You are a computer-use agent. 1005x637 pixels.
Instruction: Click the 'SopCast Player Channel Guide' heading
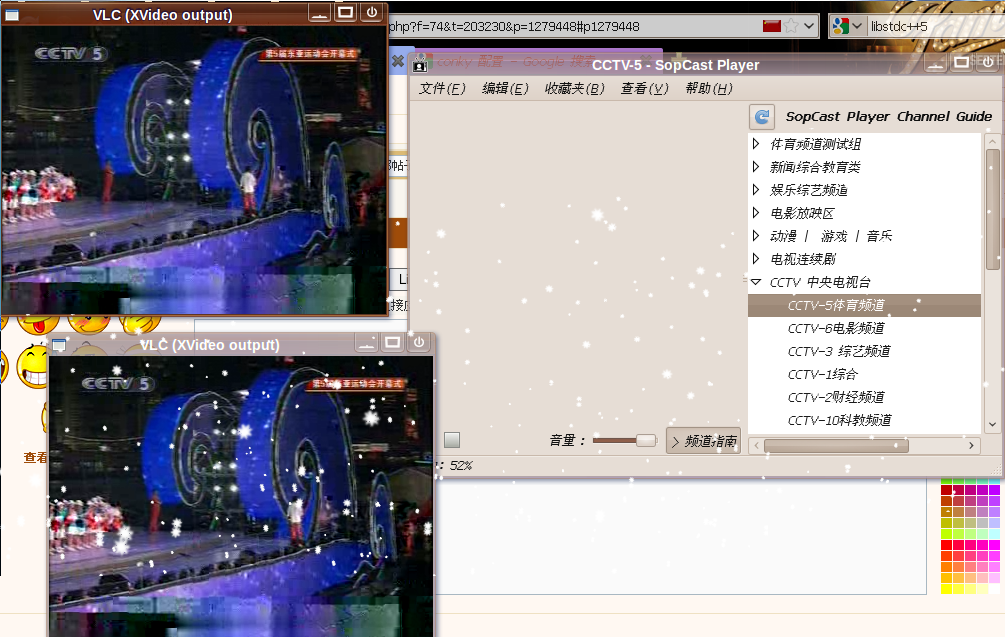coord(888,117)
